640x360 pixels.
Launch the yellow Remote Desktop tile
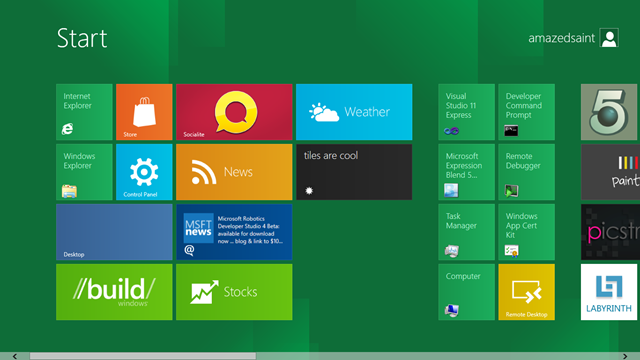[527, 292]
